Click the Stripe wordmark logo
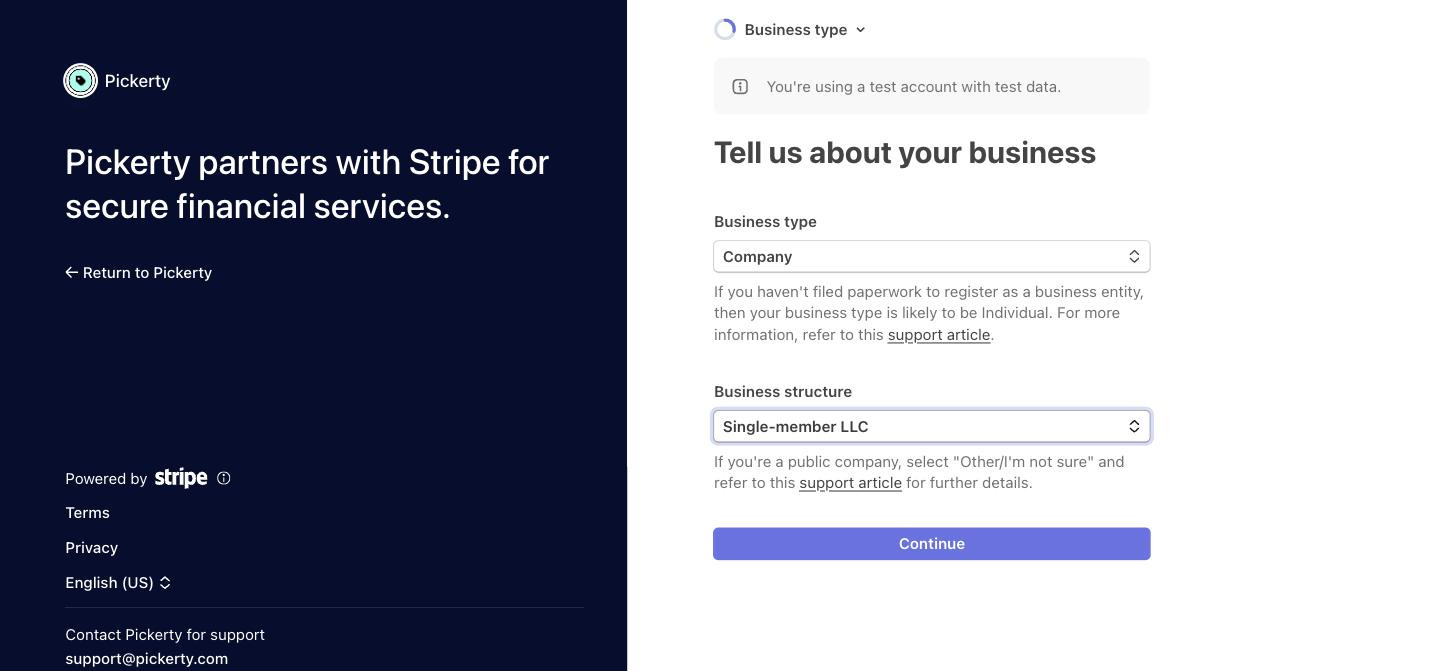Screen dimensions: 1440x671 [181, 478]
